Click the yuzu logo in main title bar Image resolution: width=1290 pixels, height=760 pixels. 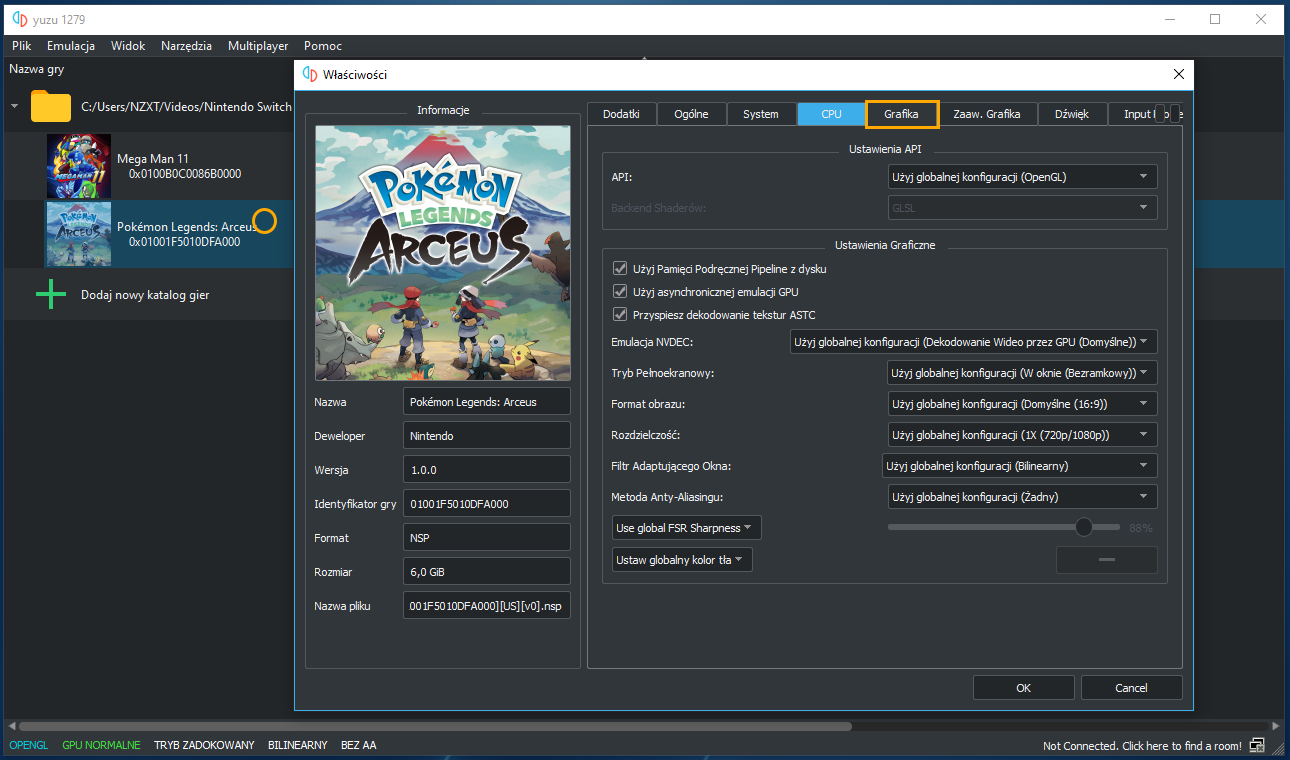[x=18, y=18]
